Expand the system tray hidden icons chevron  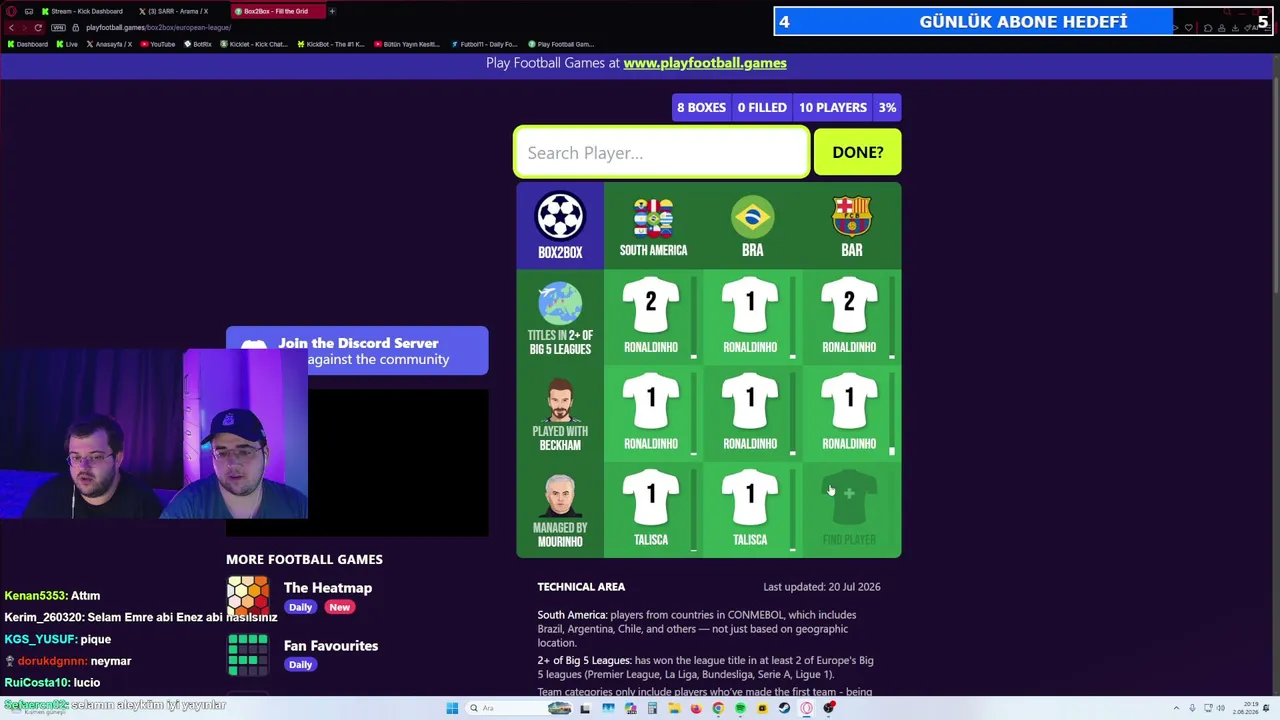pyautogui.click(x=1176, y=708)
